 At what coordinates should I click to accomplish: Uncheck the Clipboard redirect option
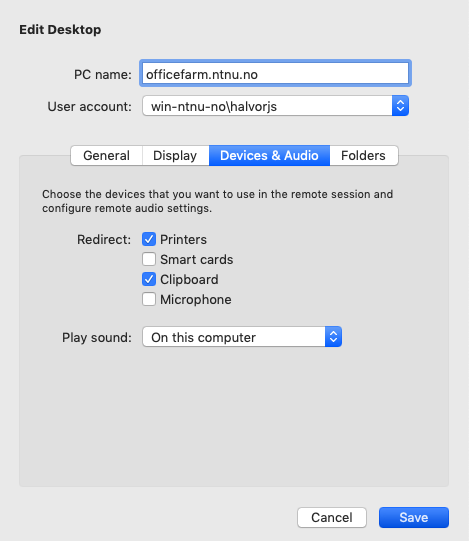tap(149, 279)
